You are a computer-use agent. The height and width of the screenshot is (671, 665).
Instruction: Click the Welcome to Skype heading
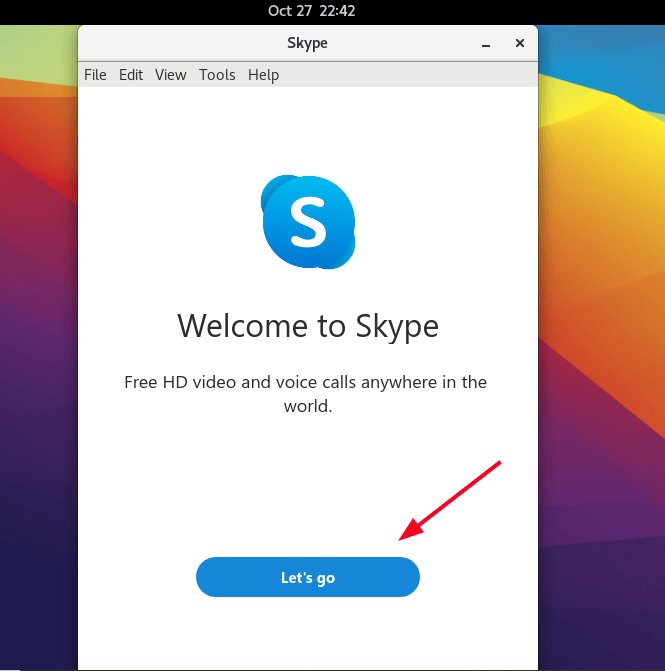[x=307, y=326]
